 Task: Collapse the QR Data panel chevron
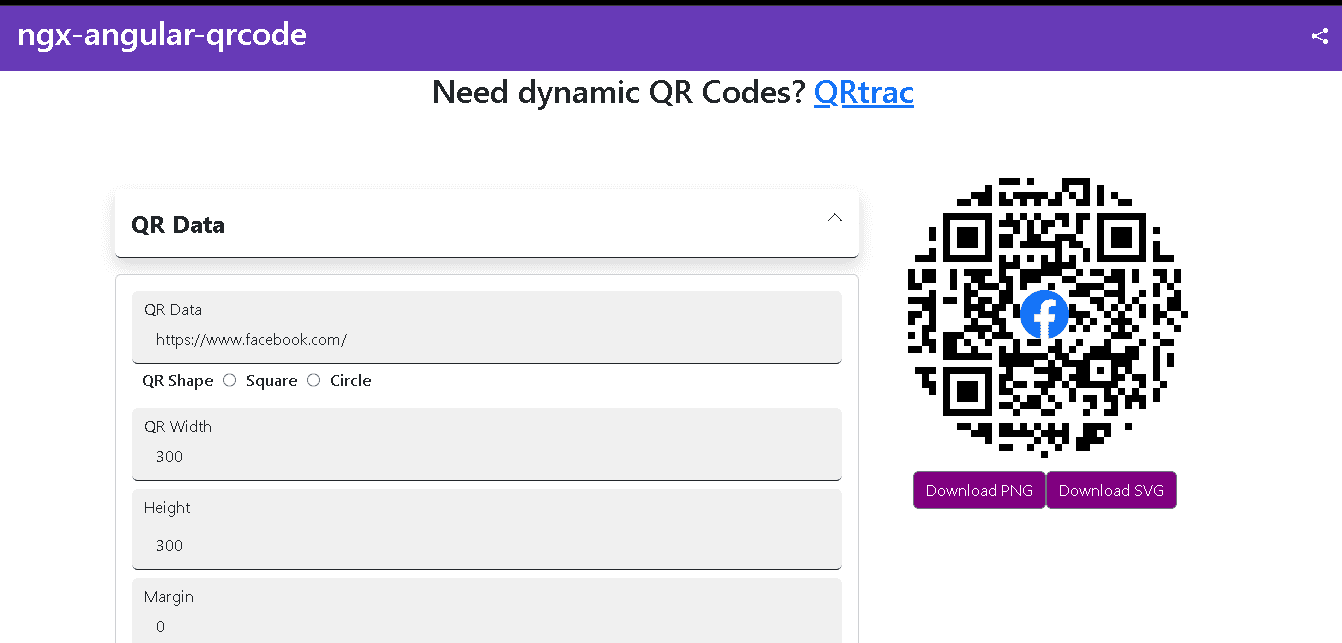click(835, 217)
